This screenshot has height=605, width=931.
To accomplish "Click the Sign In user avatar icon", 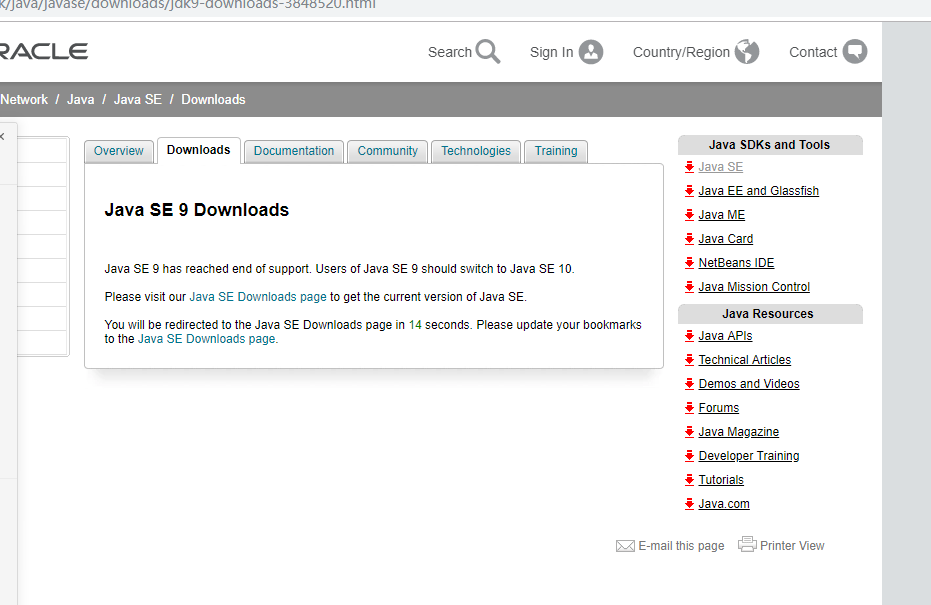I will point(591,52).
